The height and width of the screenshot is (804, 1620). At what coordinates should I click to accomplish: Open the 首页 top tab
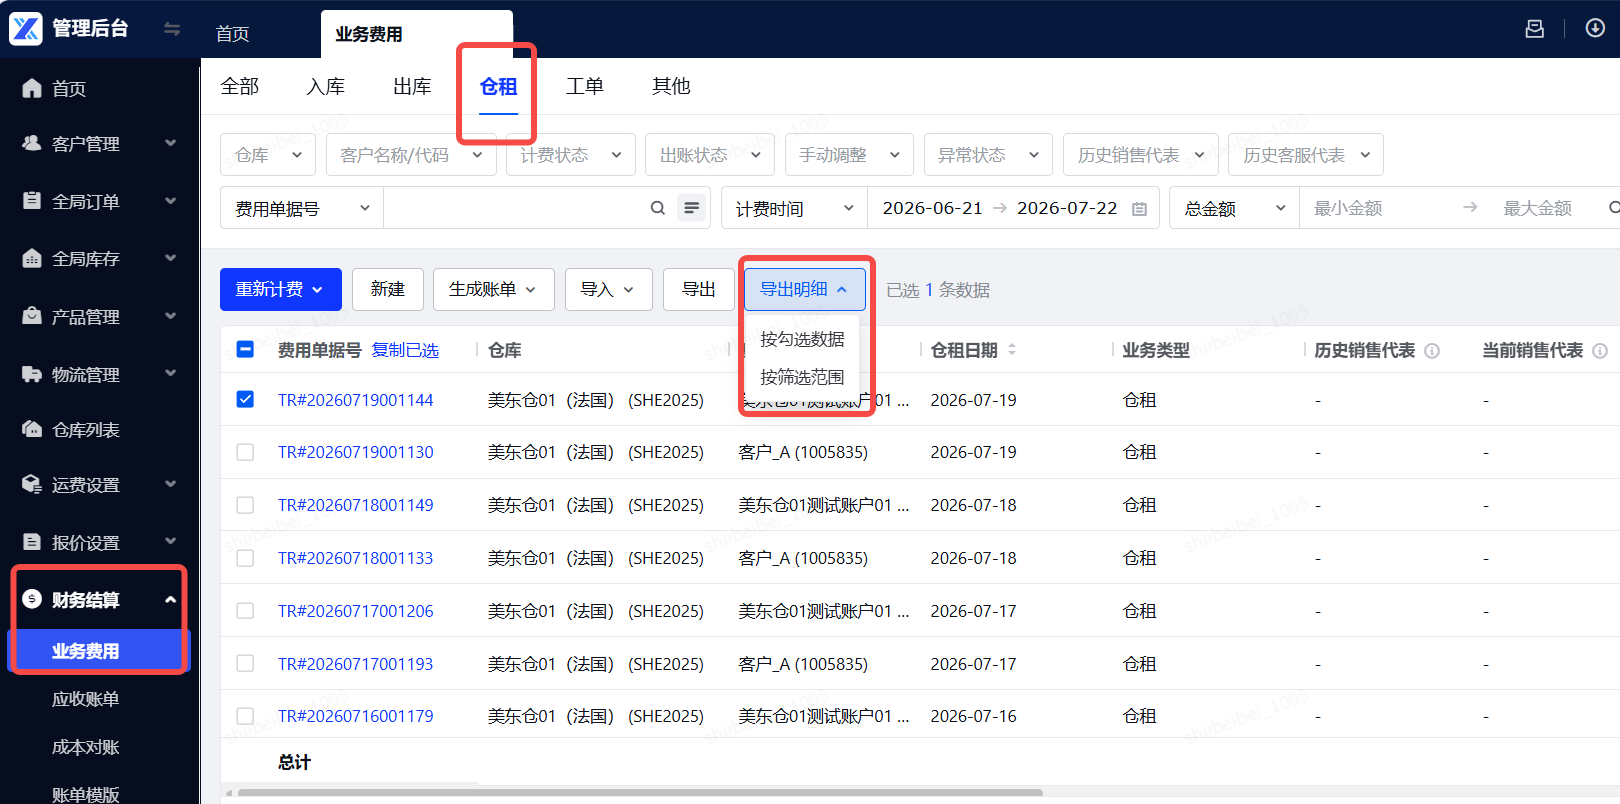coord(233,34)
